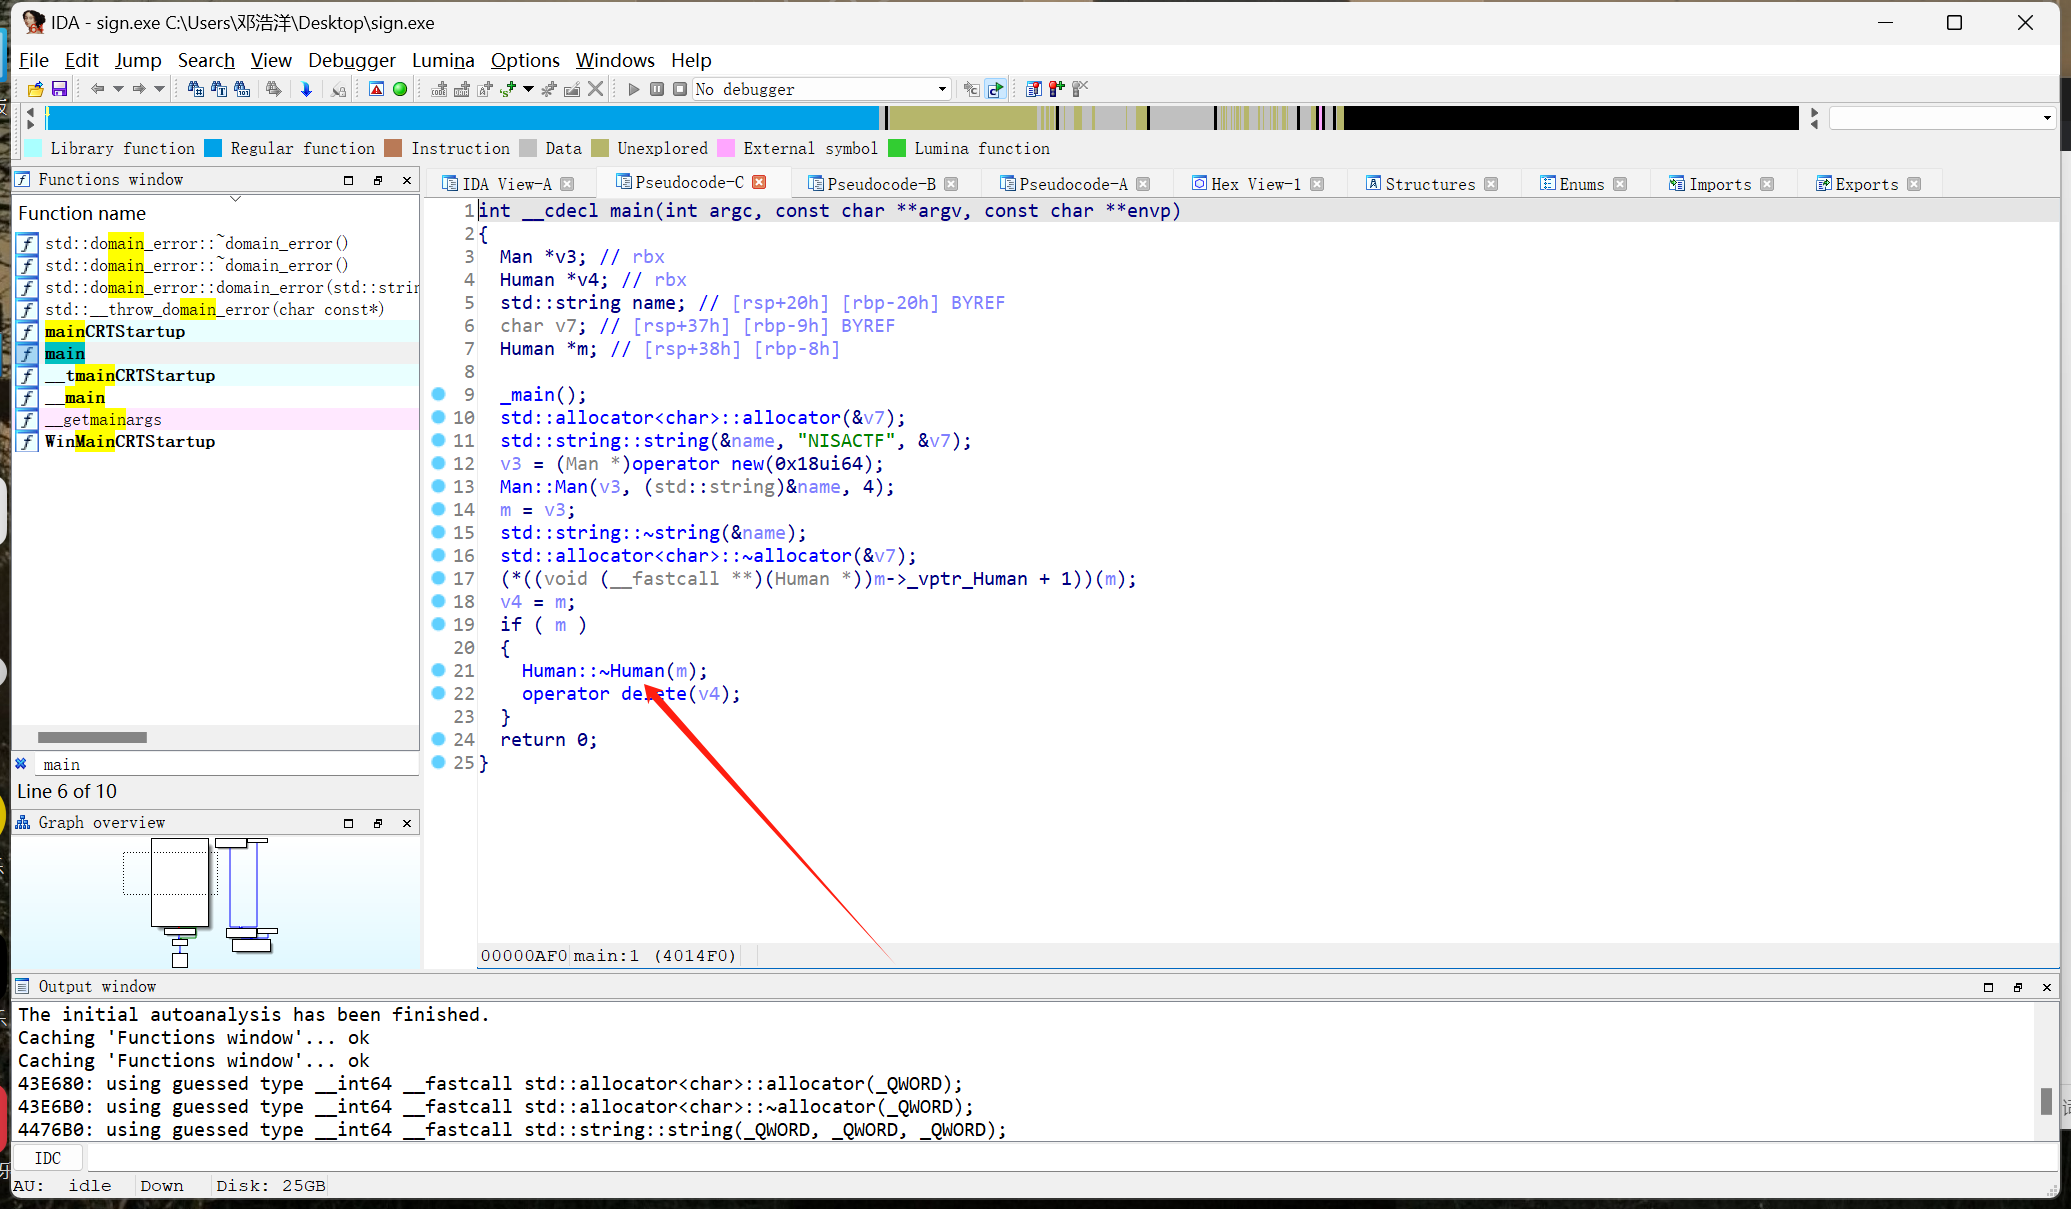Select the mainCRTStartup function row
The width and height of the screenshot is (2071, 1209).
[216, 332]
